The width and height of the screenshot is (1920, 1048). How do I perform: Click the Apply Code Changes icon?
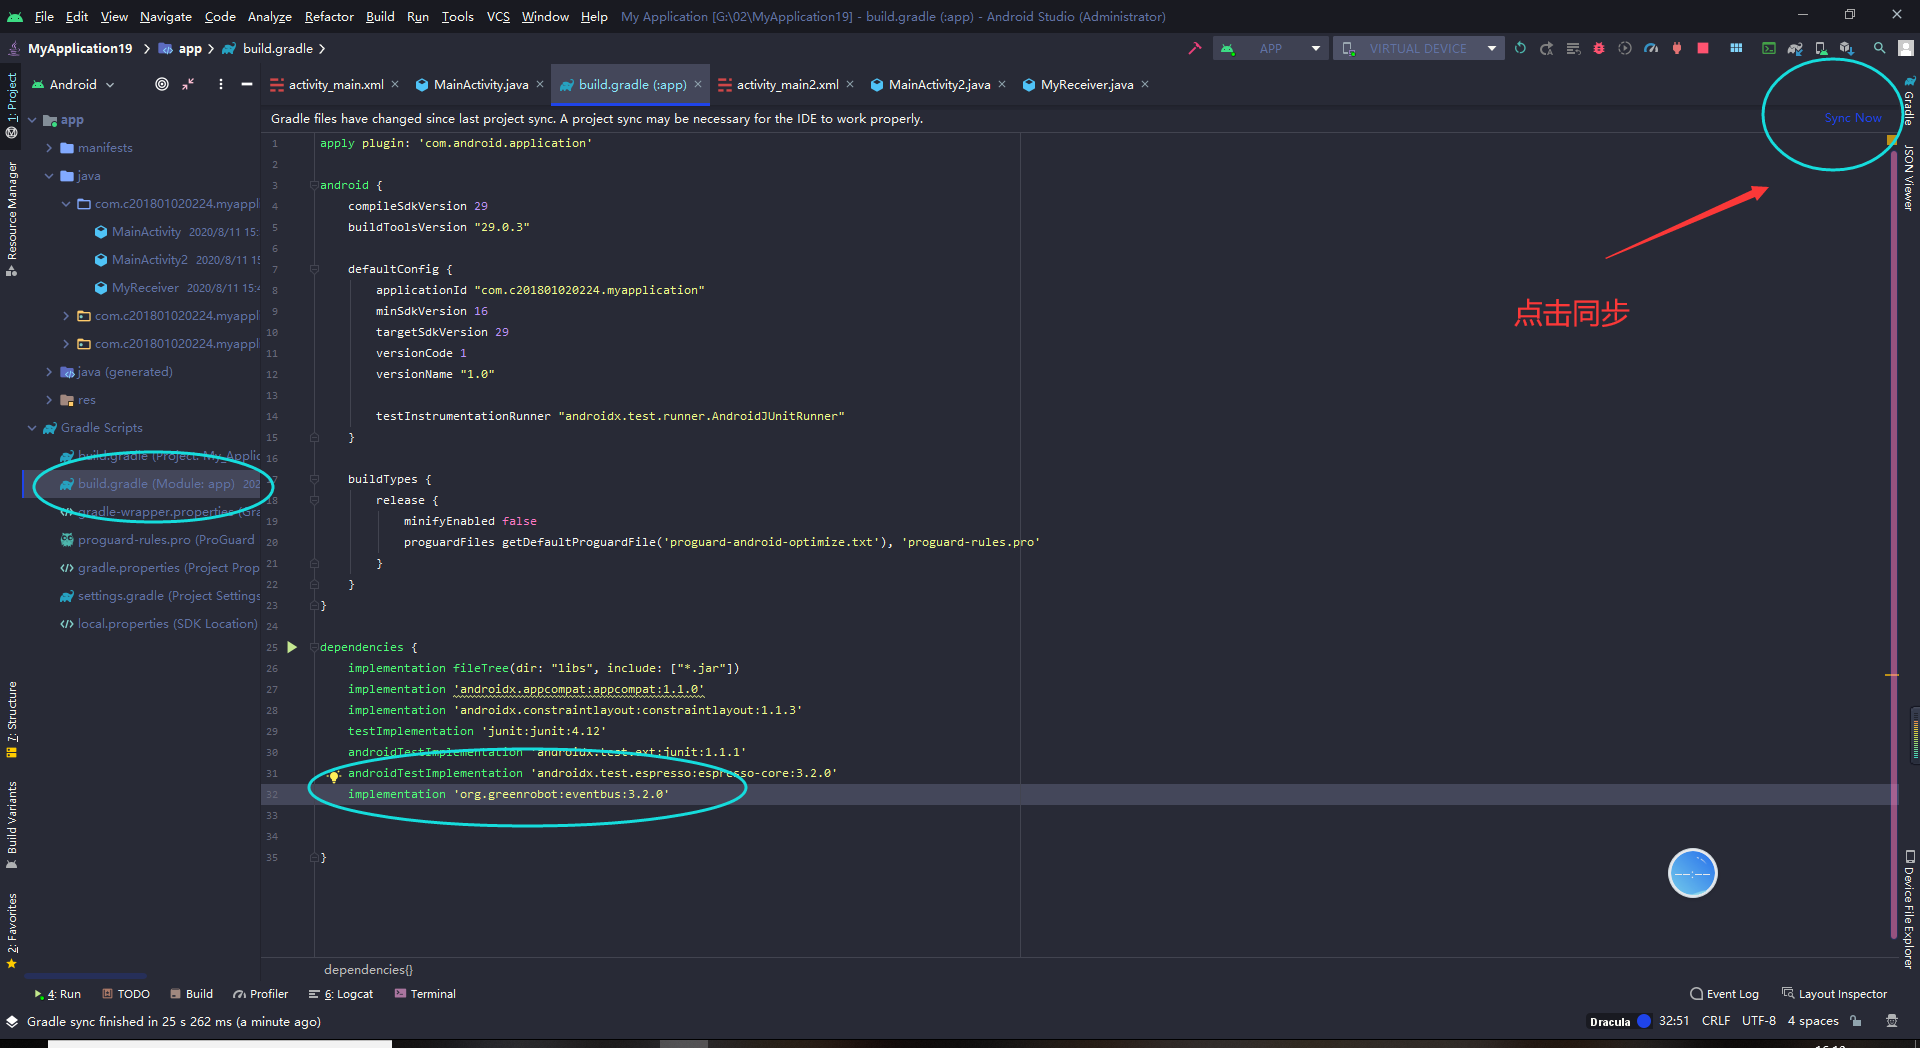point(1573,48)
